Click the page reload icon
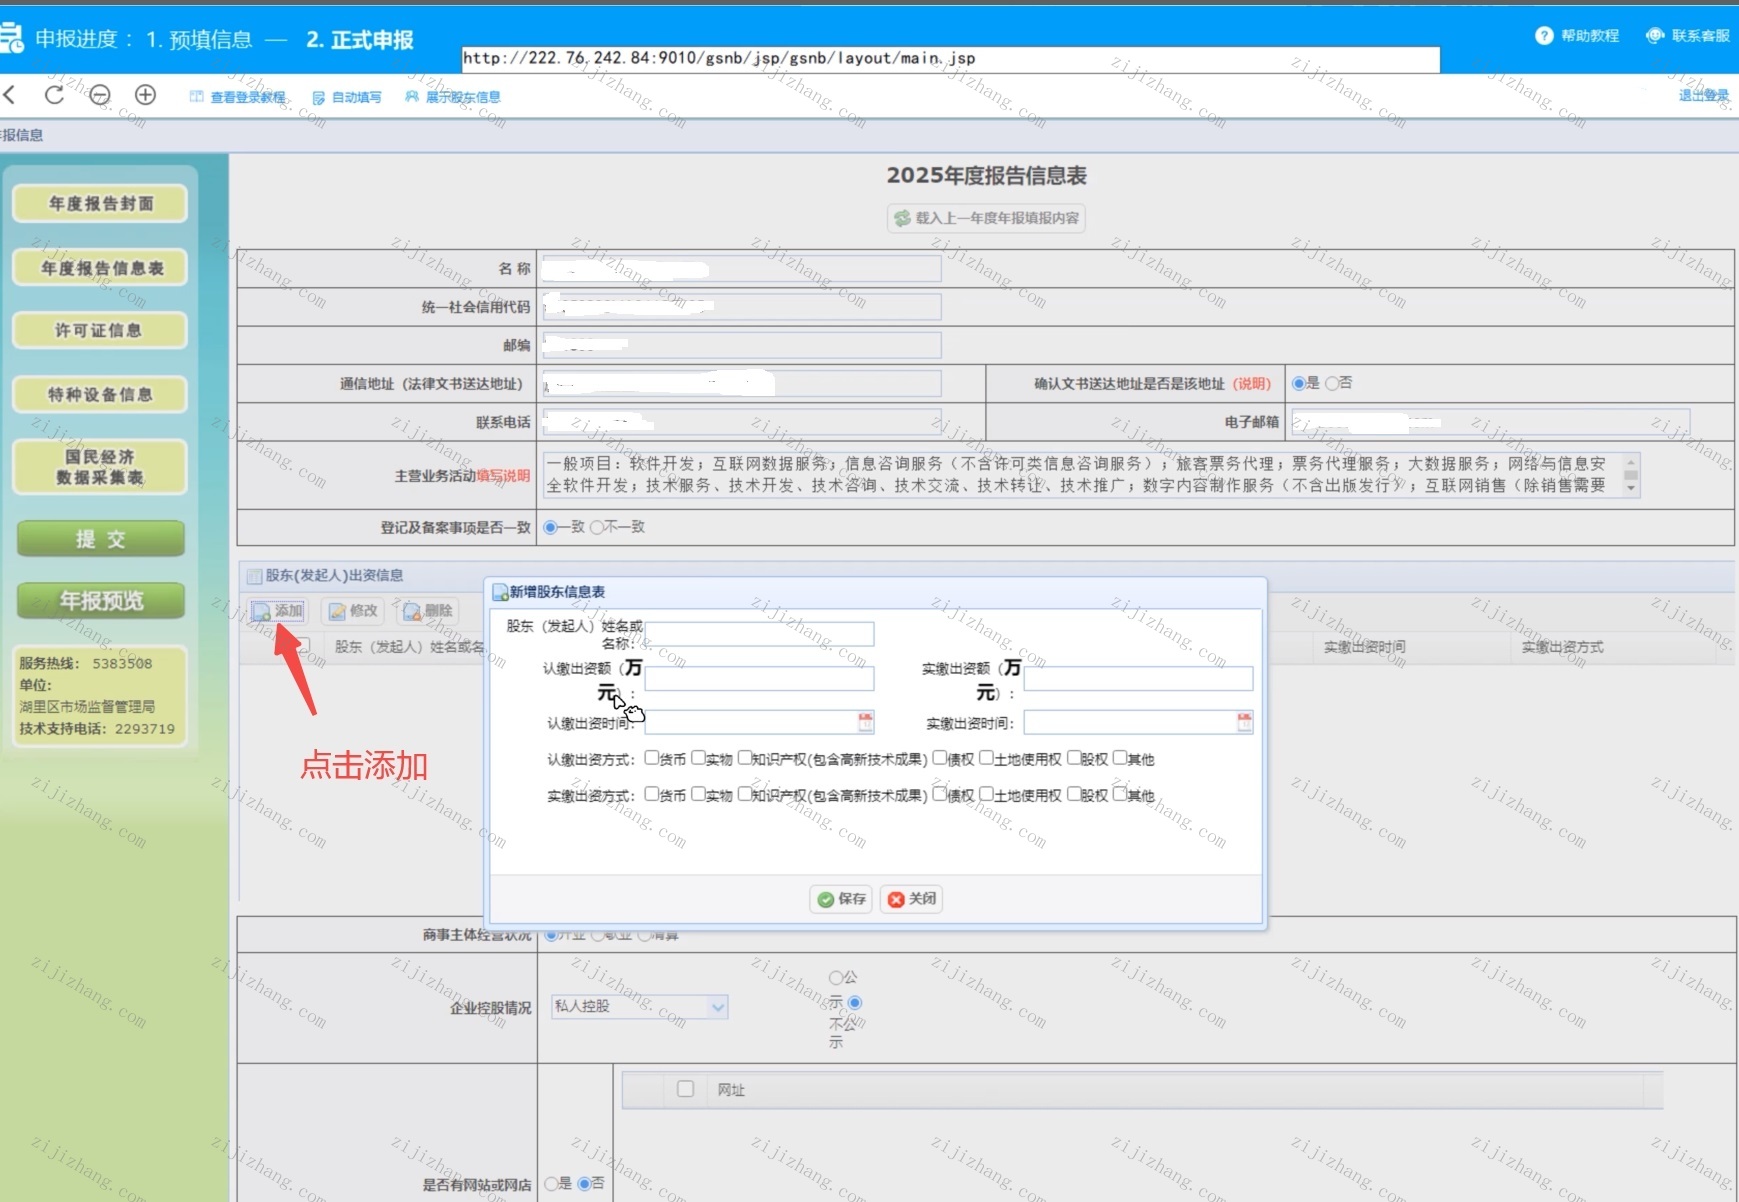The image size is (1739, 1202). 55,95
